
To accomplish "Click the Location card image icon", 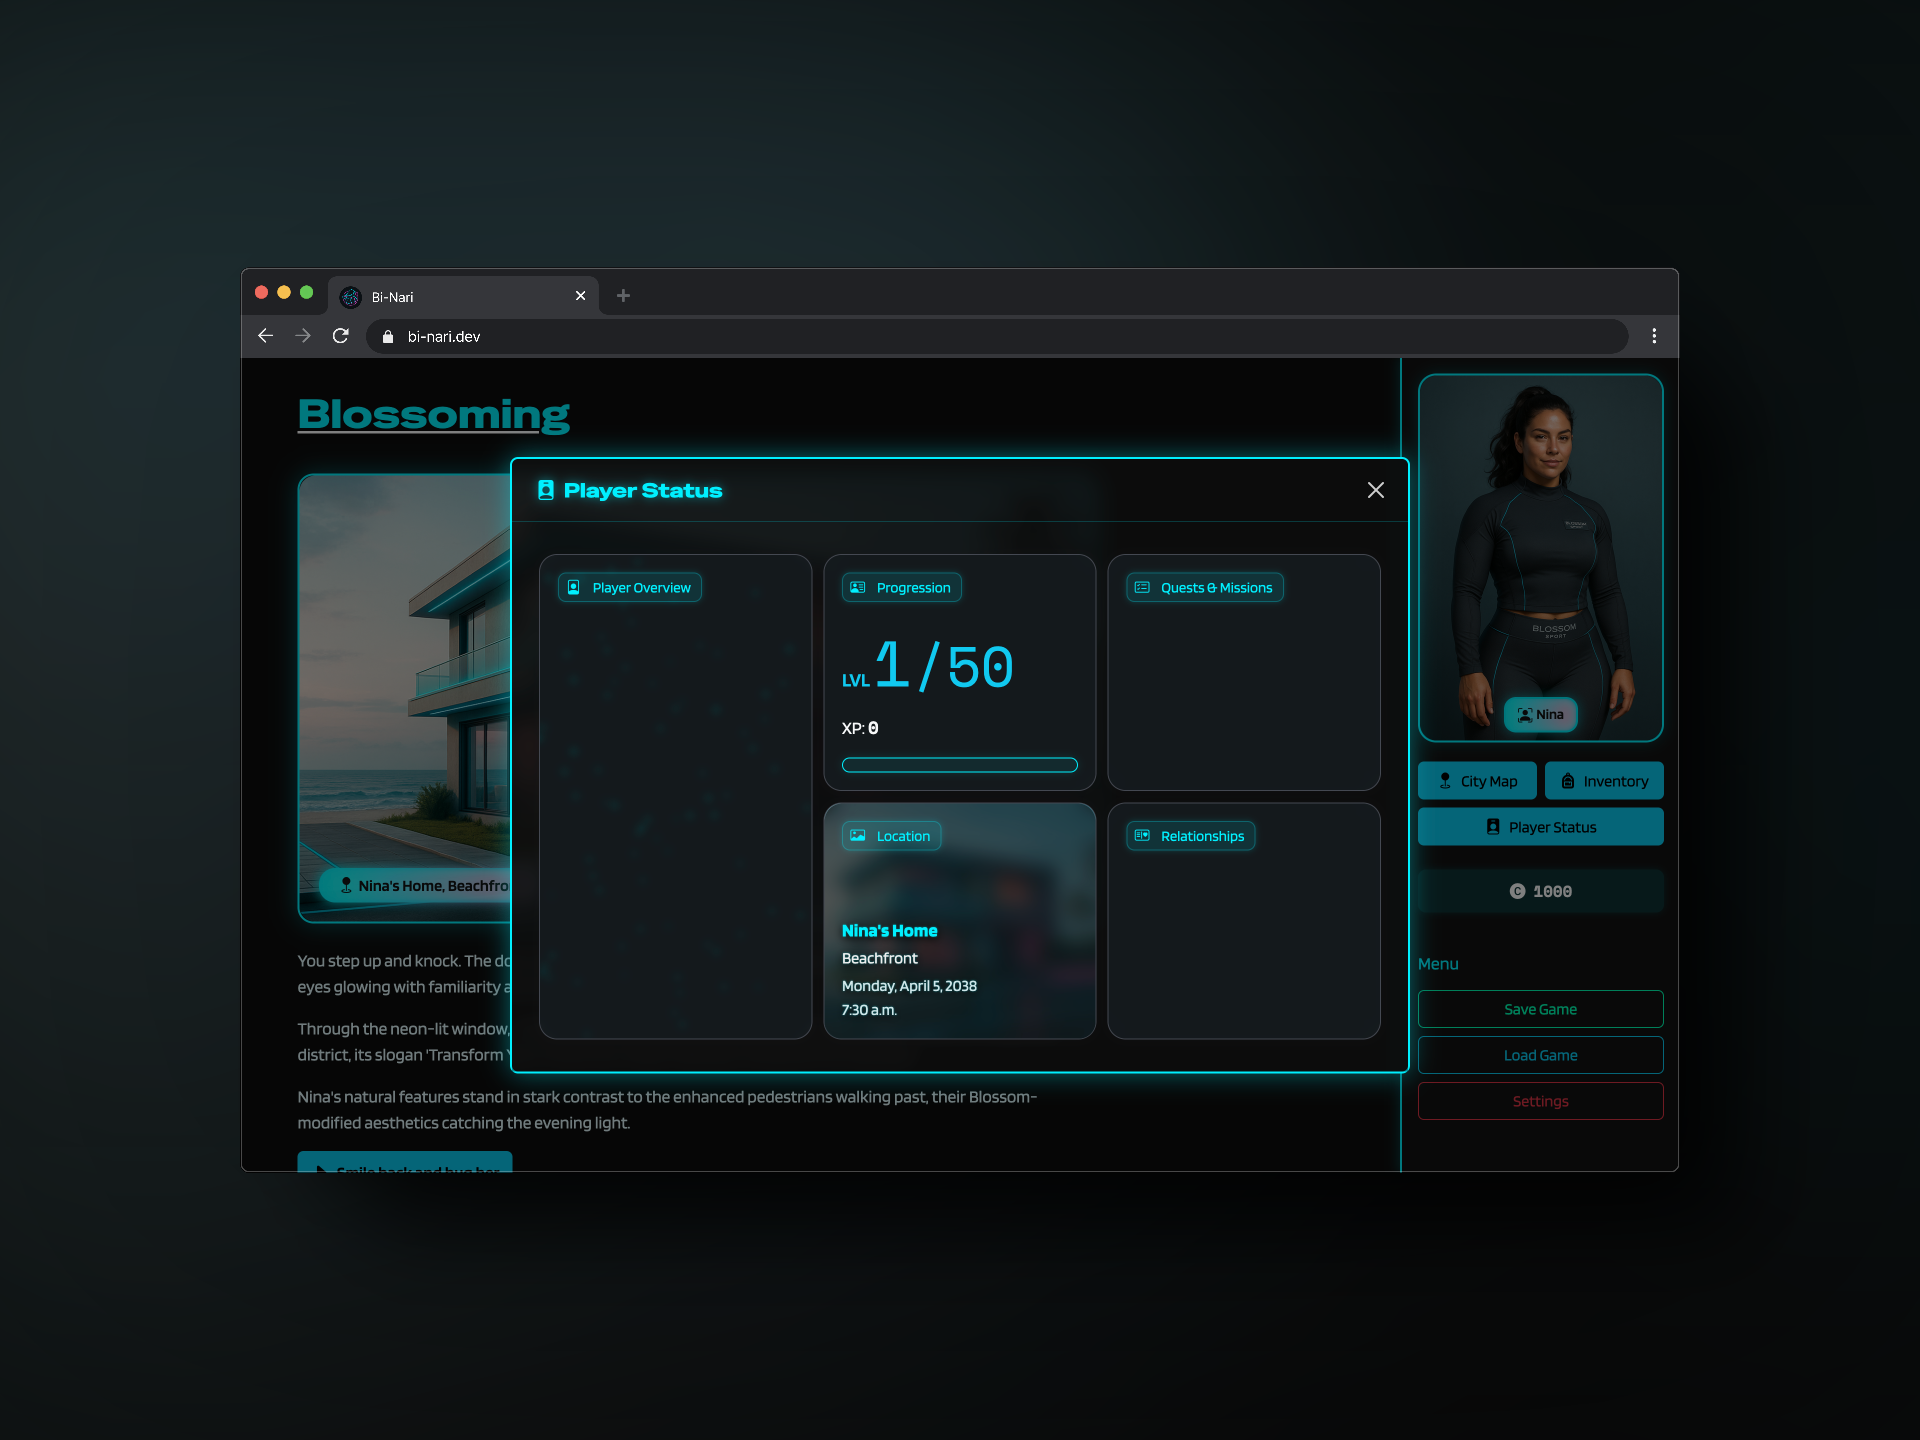I will (858, 836).
